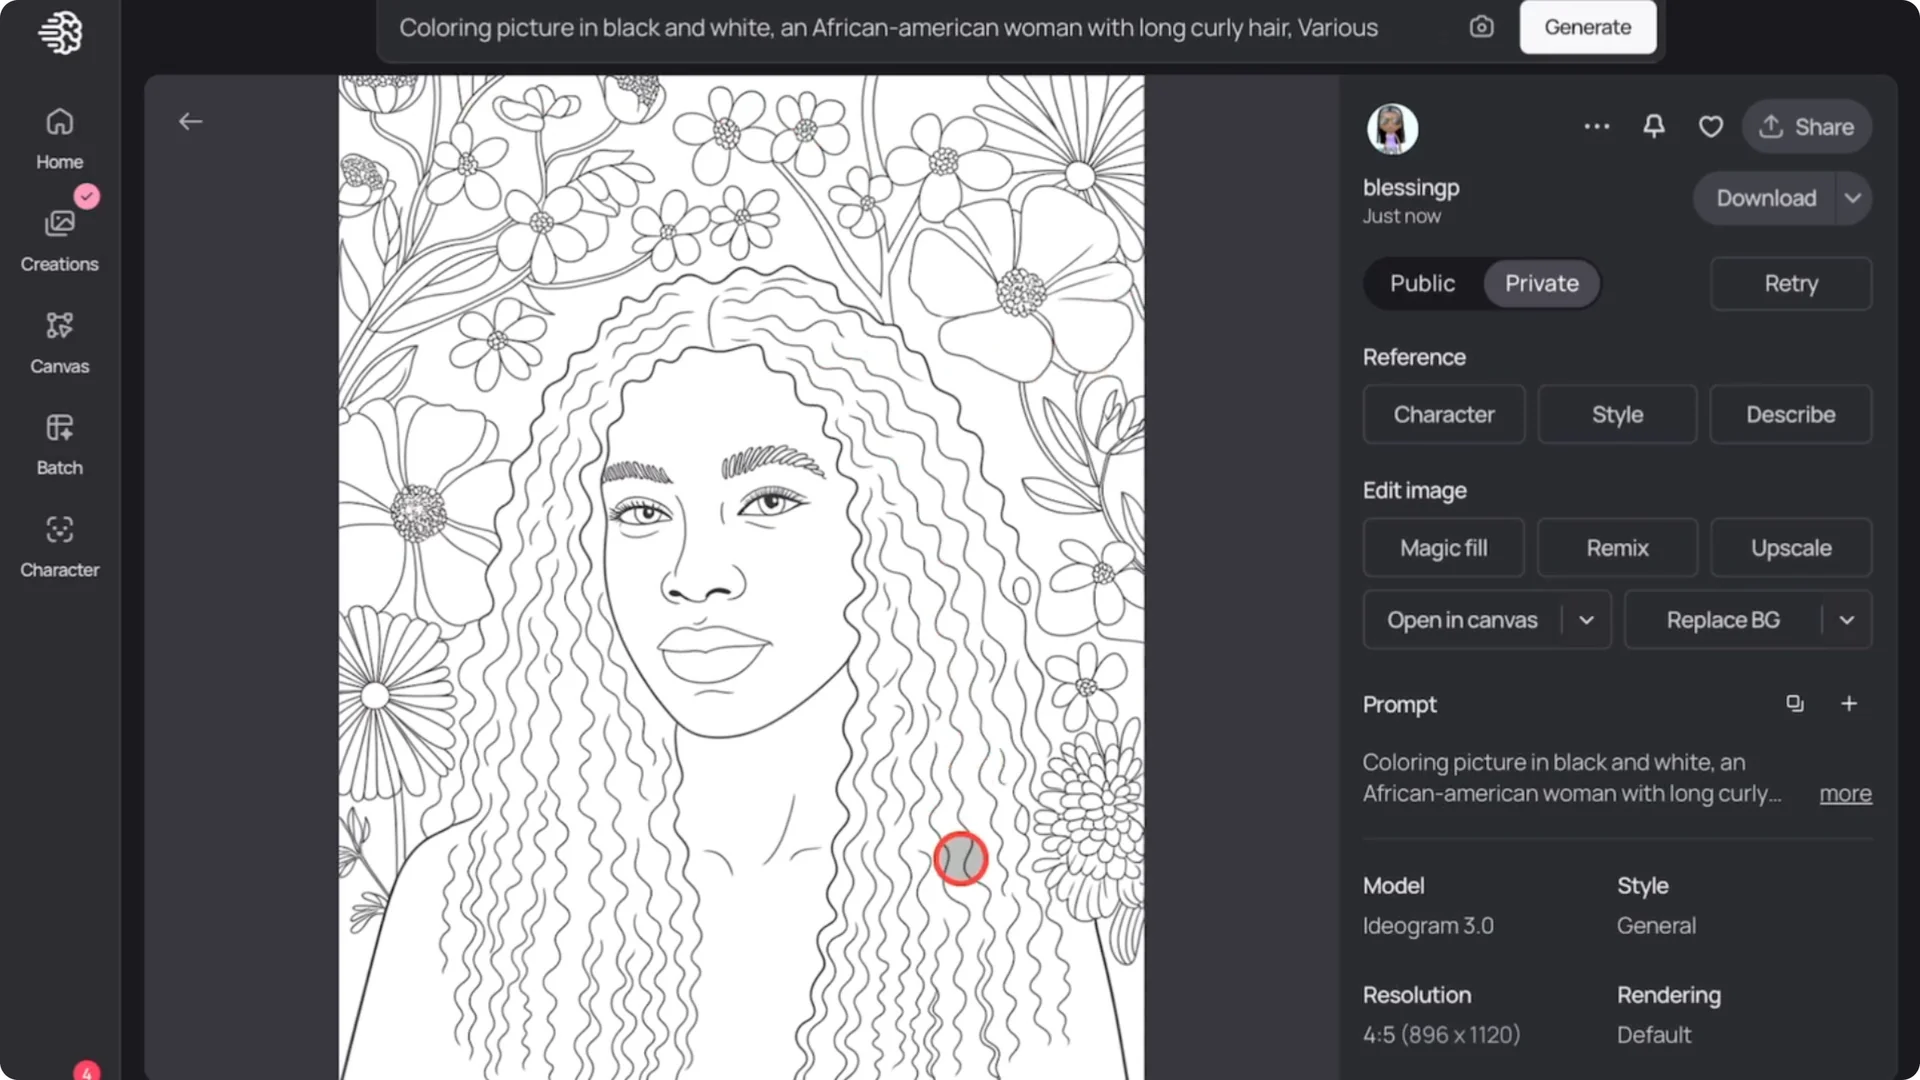The image size is (1920, 1080).
Task: Open the Batch feature in the sidebar
Action: (59, 443)
